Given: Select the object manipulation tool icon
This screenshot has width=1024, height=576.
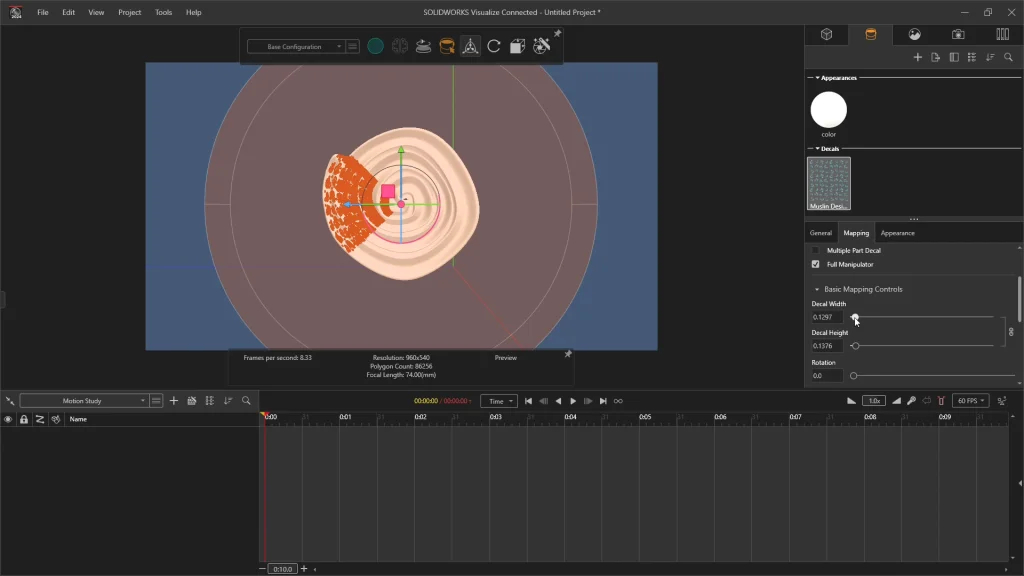Looking at the screenshot, I should [470, 46].
